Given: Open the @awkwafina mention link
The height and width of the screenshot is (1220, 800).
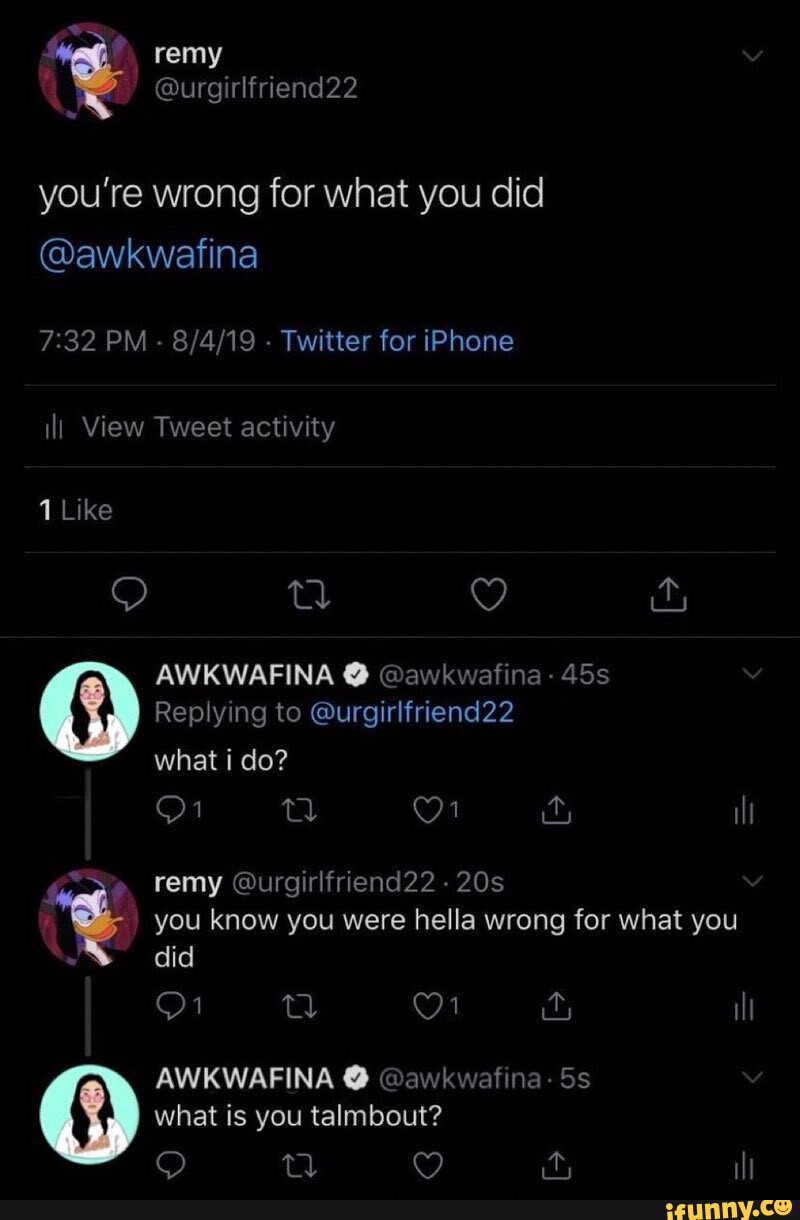Looking at the screenshot, I should [x=147, y=257].
